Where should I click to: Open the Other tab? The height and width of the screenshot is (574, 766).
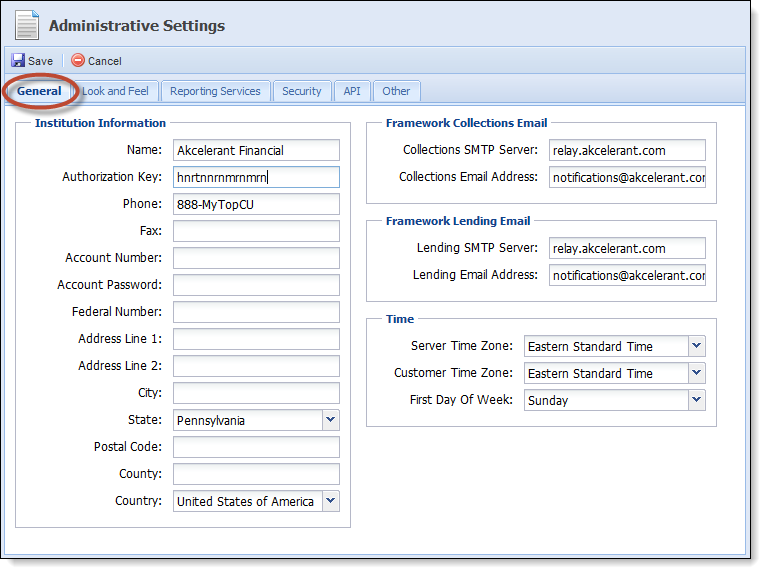click(396, 91)
